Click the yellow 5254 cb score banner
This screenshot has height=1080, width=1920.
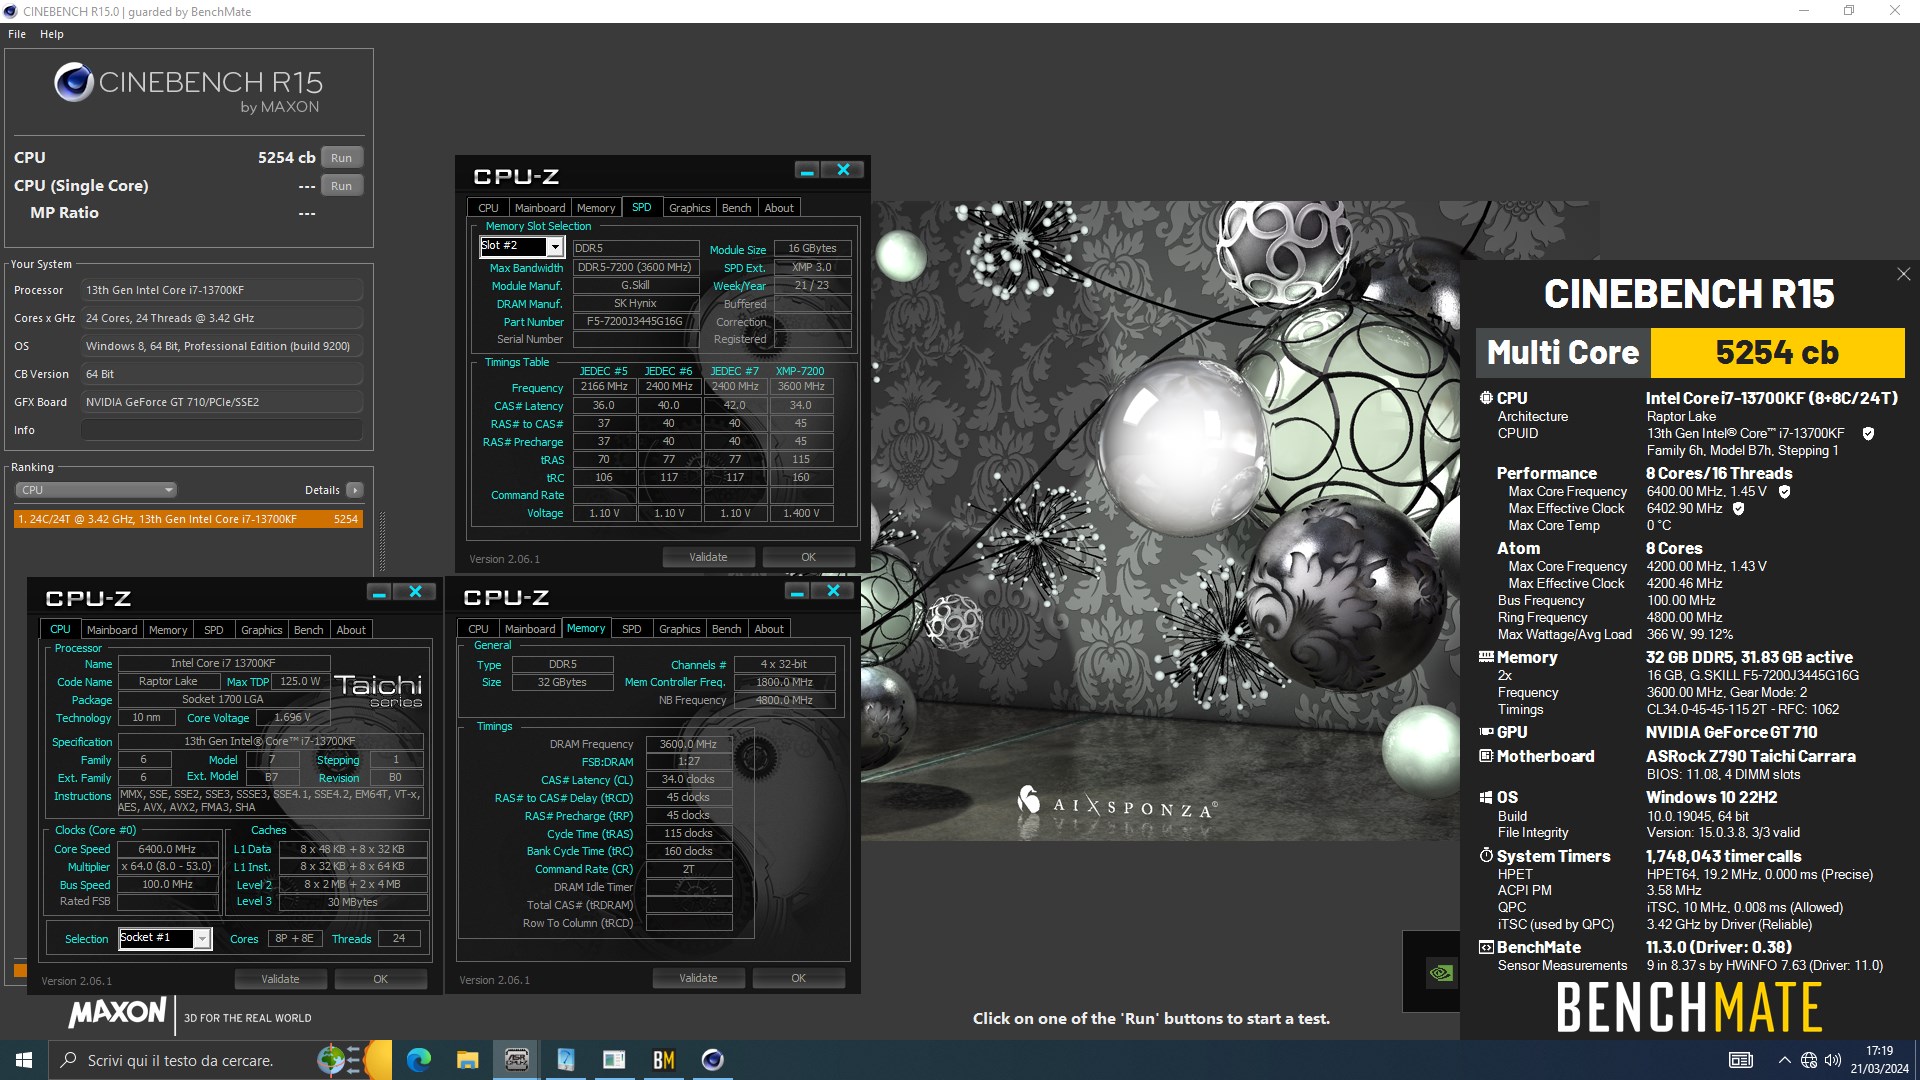(x=1777, y=352)
